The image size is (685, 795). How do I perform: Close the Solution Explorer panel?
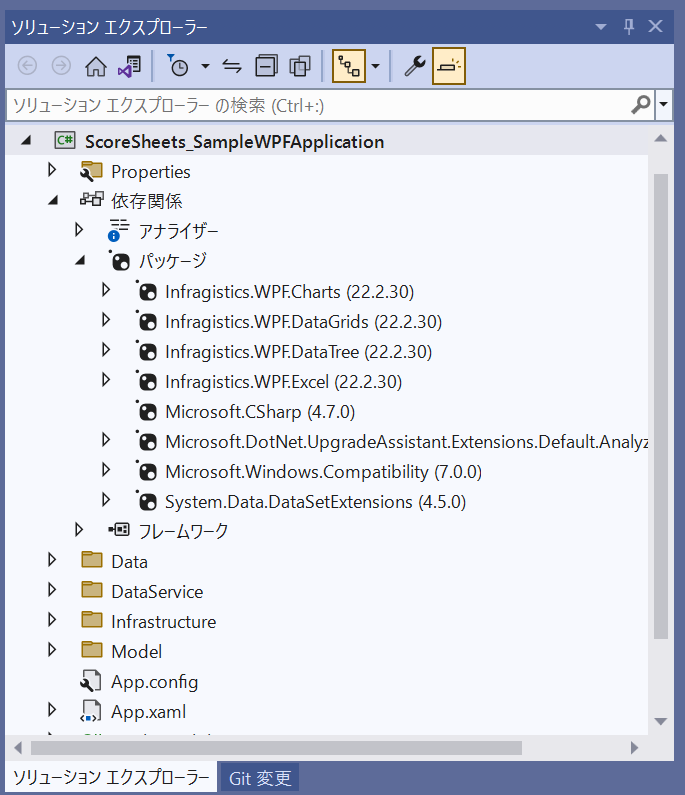click(x=656, y=26)
